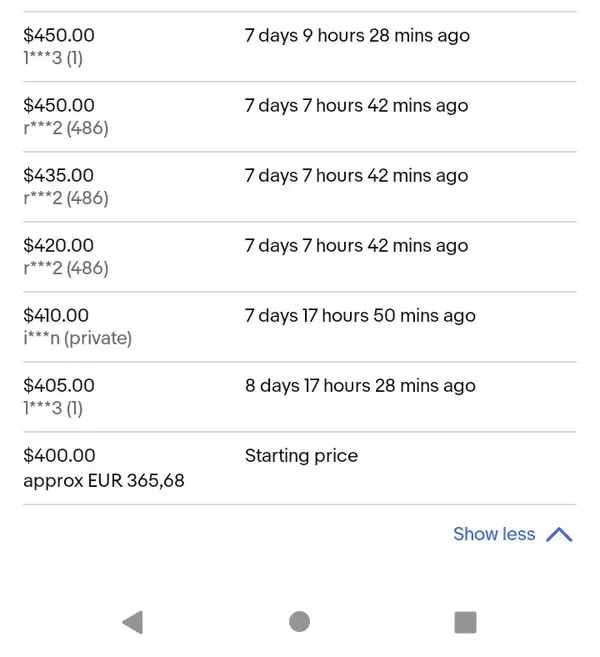
Task: Select bidder r***2 (486) on $450.00 bid
Action: click(66, 128)
